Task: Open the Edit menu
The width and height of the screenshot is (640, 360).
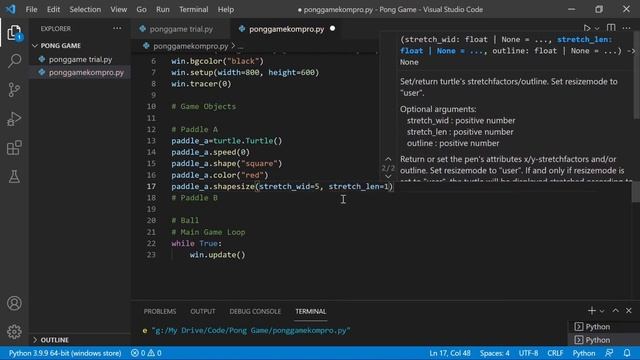Action: click(53, 9)
